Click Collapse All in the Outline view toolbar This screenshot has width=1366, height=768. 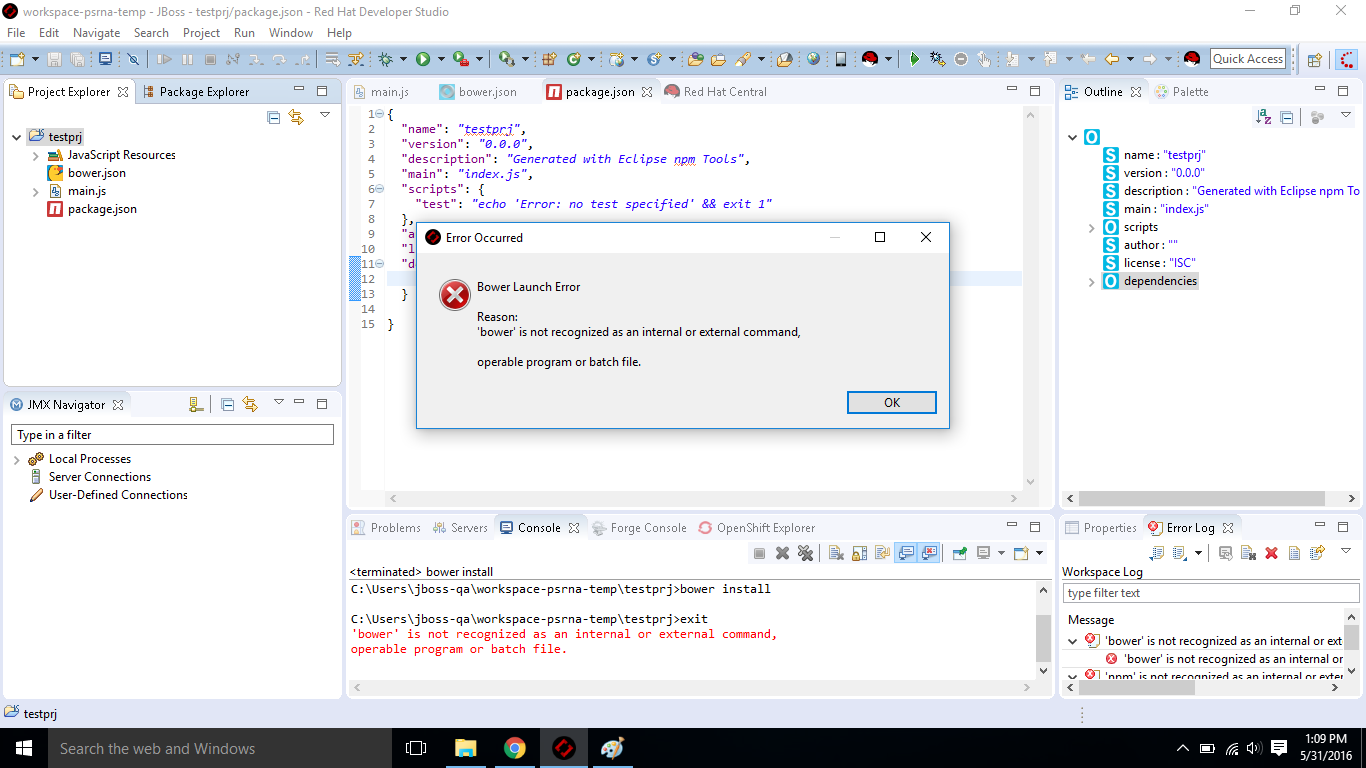(x=1287, y=117)
